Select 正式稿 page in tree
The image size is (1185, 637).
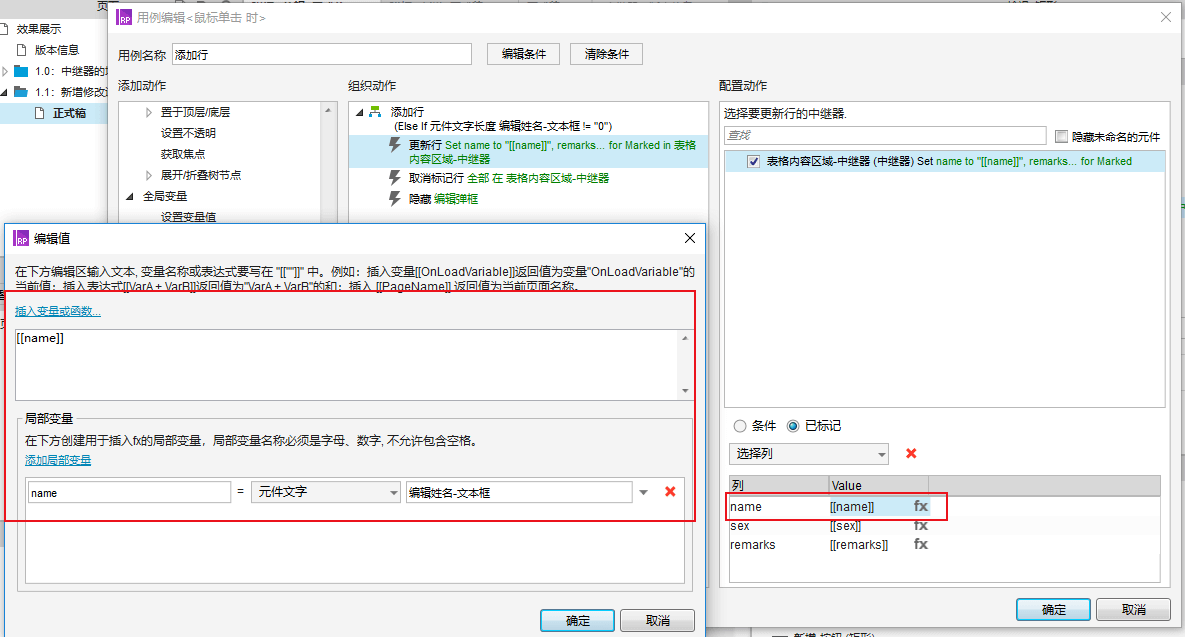click(70, 113)
